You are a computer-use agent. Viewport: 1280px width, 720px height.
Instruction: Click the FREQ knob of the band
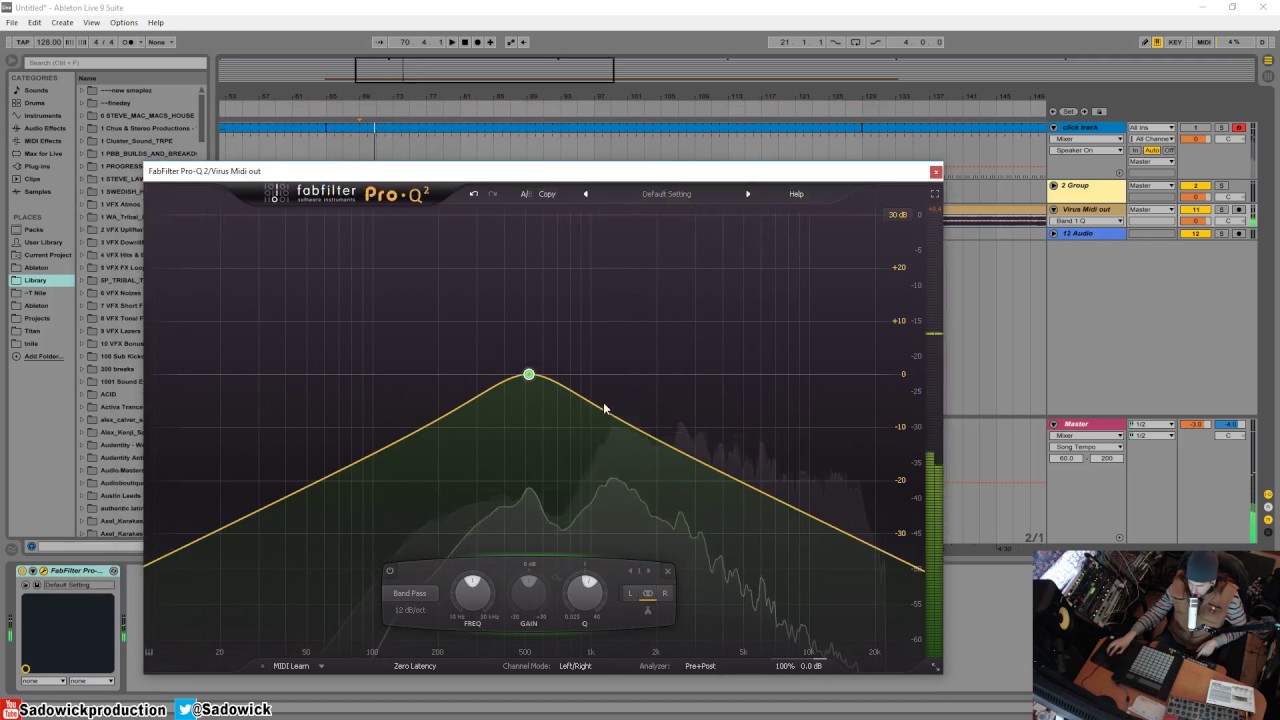pos(472,593)
